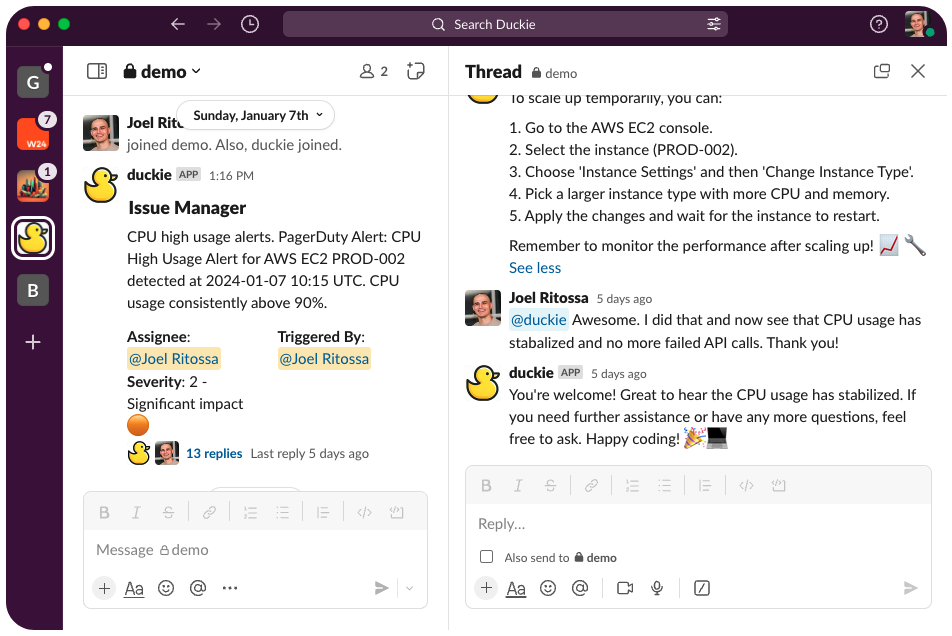The height and width of the screenshot is (636, 952).
Task: Switch to the W24 workspace
Action: pyautogui.click(x=33, y=134)
